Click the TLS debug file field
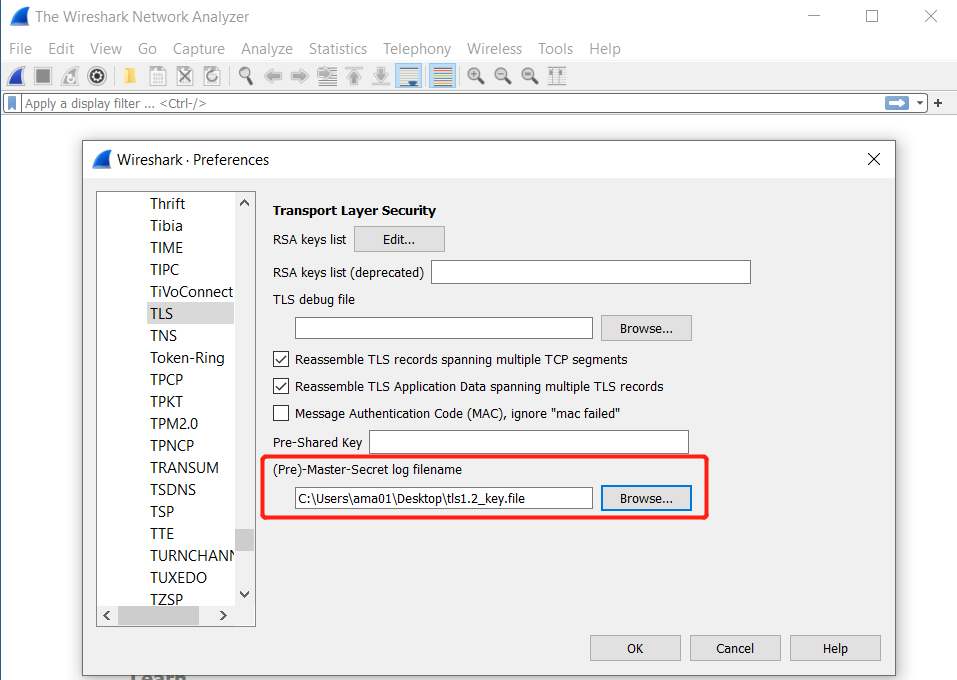 444,328
